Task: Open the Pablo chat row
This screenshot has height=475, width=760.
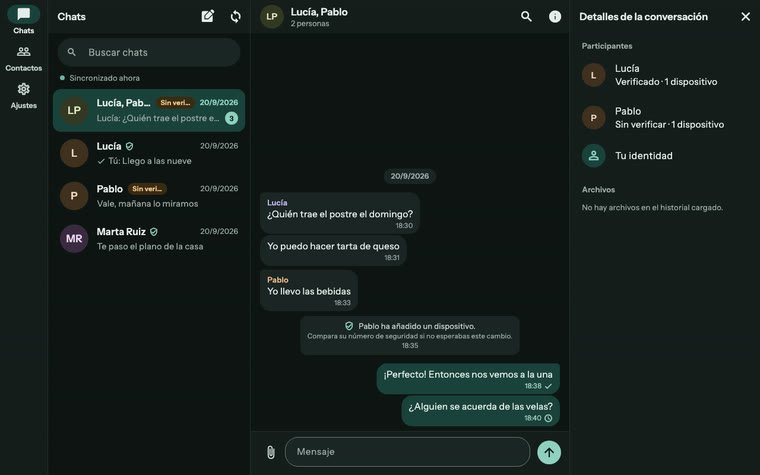Action: coord(149,196)
